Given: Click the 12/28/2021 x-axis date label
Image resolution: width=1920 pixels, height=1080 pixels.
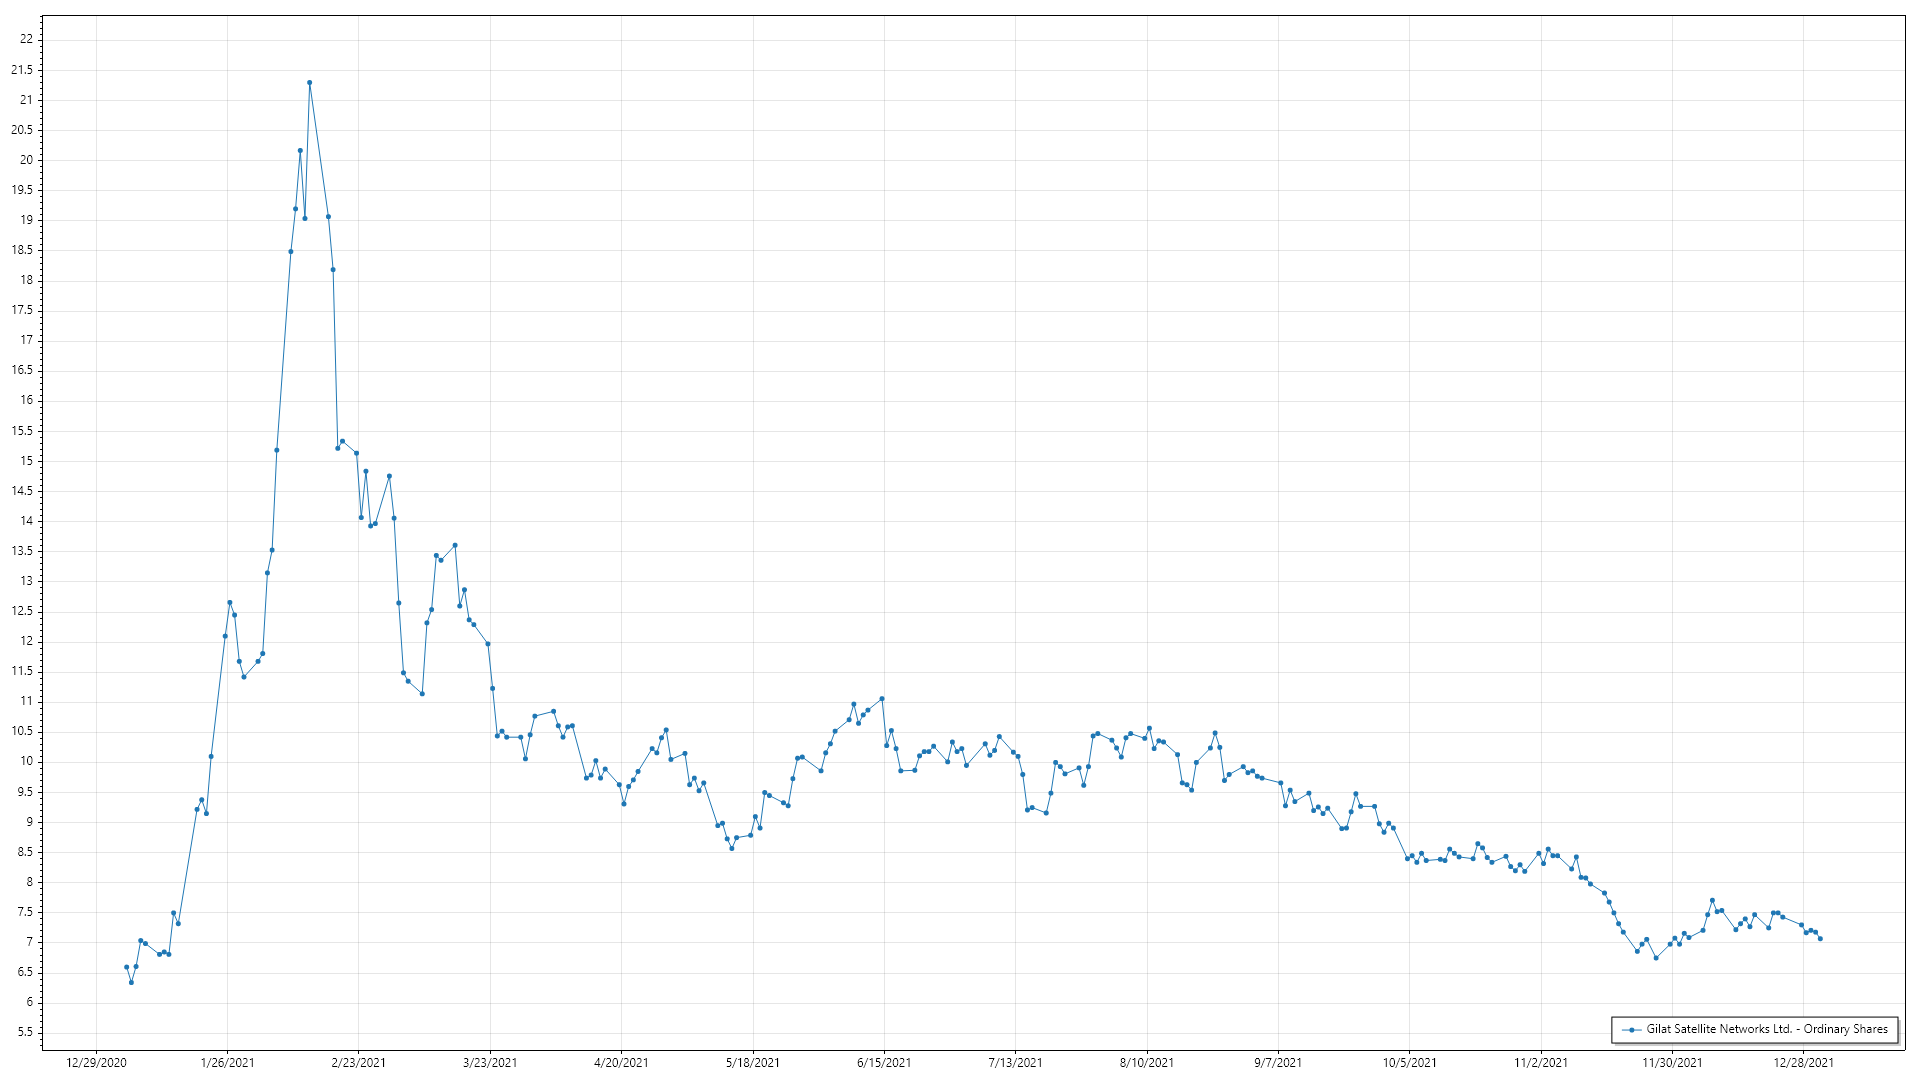Looking at the screenshot, I should coord(1803,1063).
